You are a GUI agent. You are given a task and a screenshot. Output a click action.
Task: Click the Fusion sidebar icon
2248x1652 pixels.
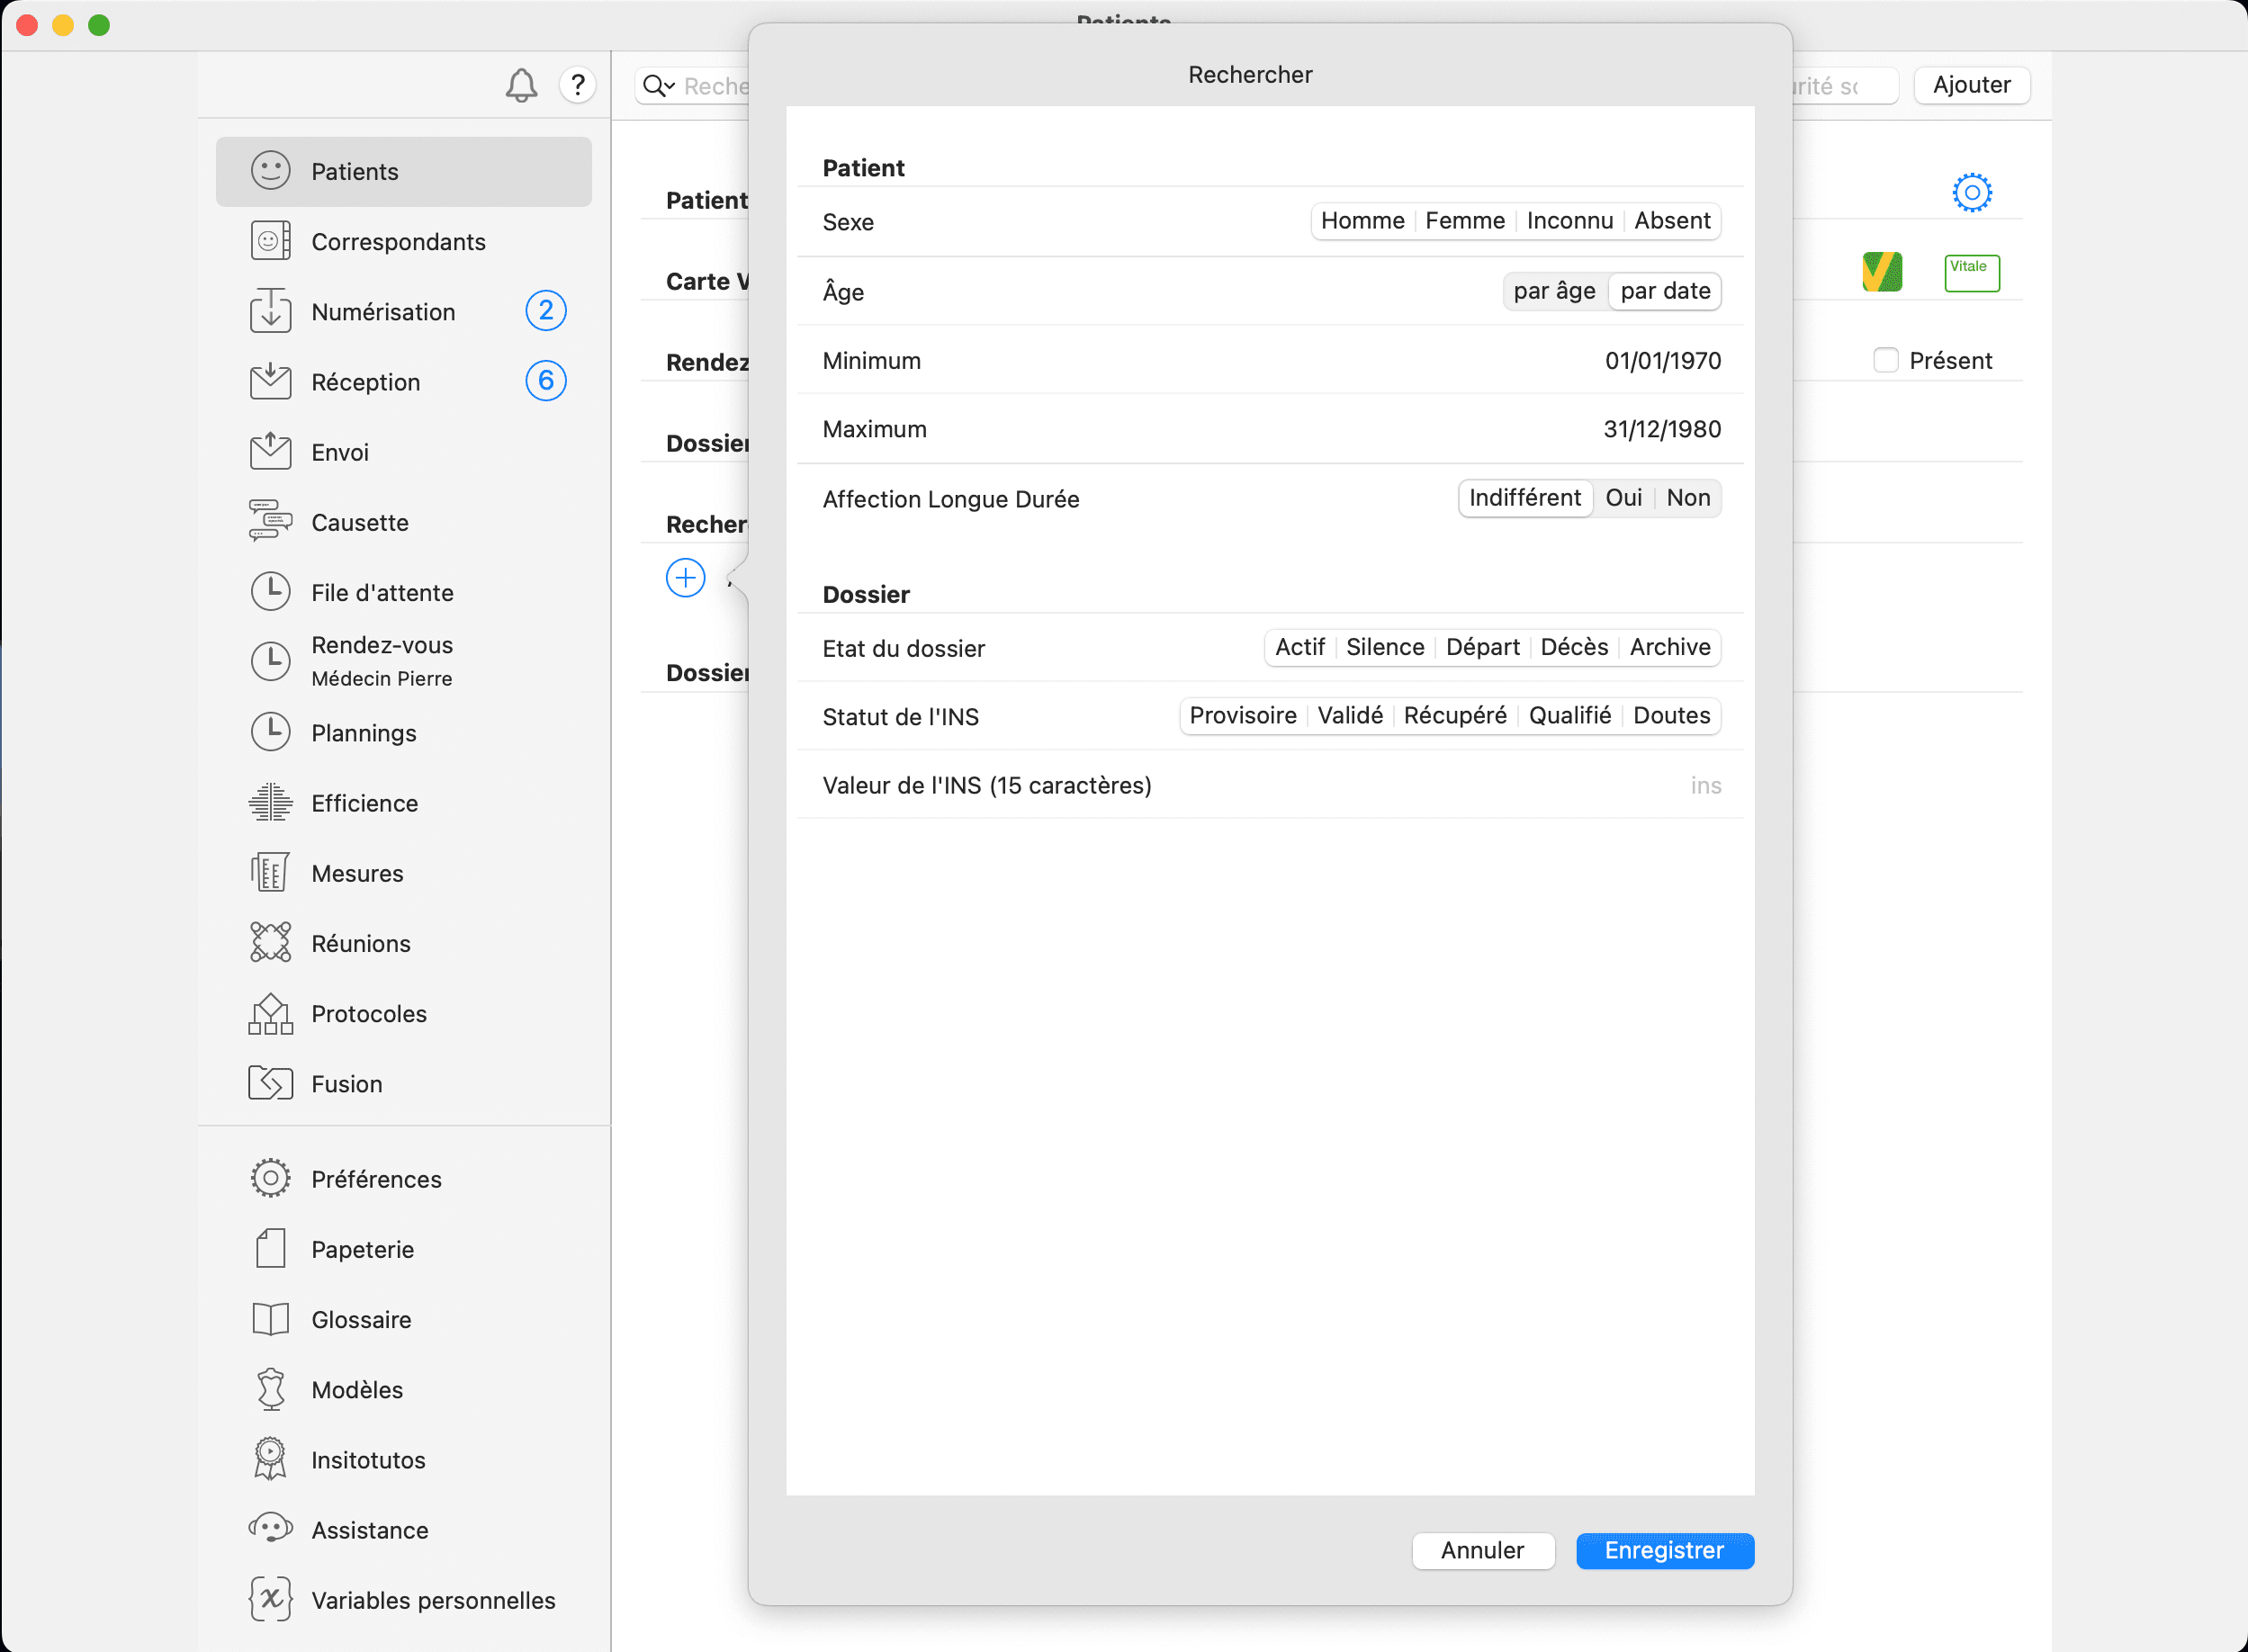(270, 1084)
